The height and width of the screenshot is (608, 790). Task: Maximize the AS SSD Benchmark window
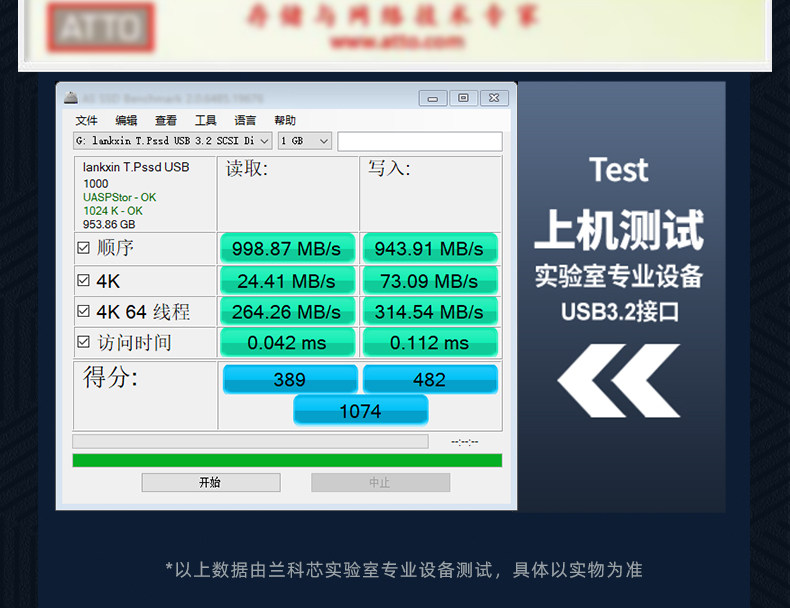tap(464, 98)
